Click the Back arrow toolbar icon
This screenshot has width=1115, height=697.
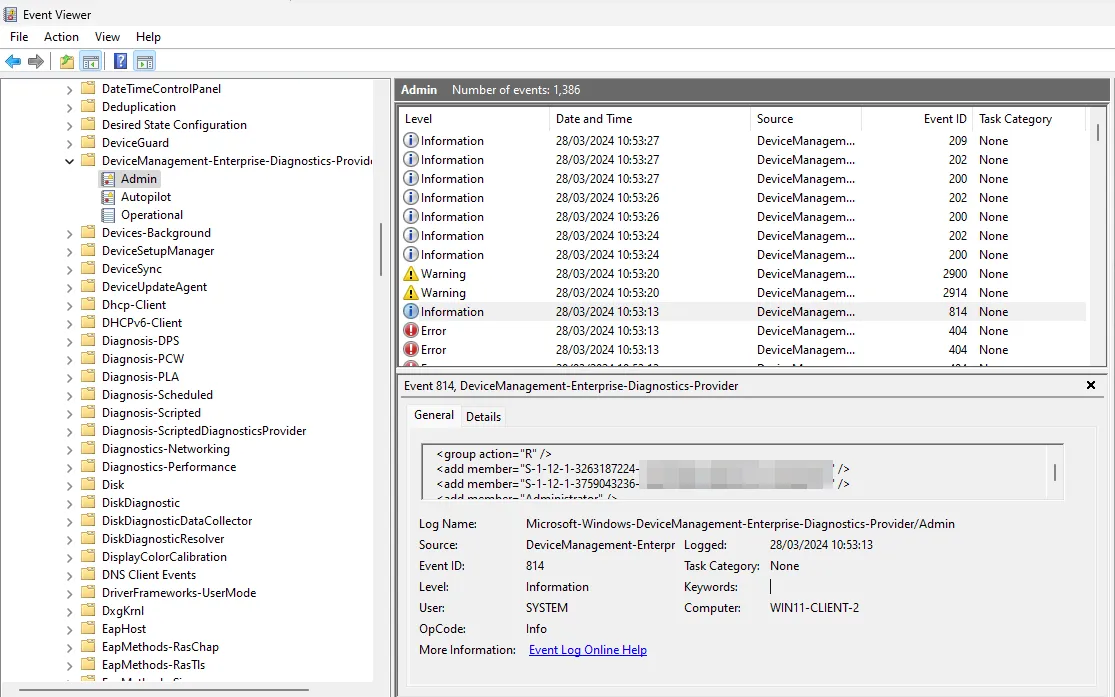[13, 62]
